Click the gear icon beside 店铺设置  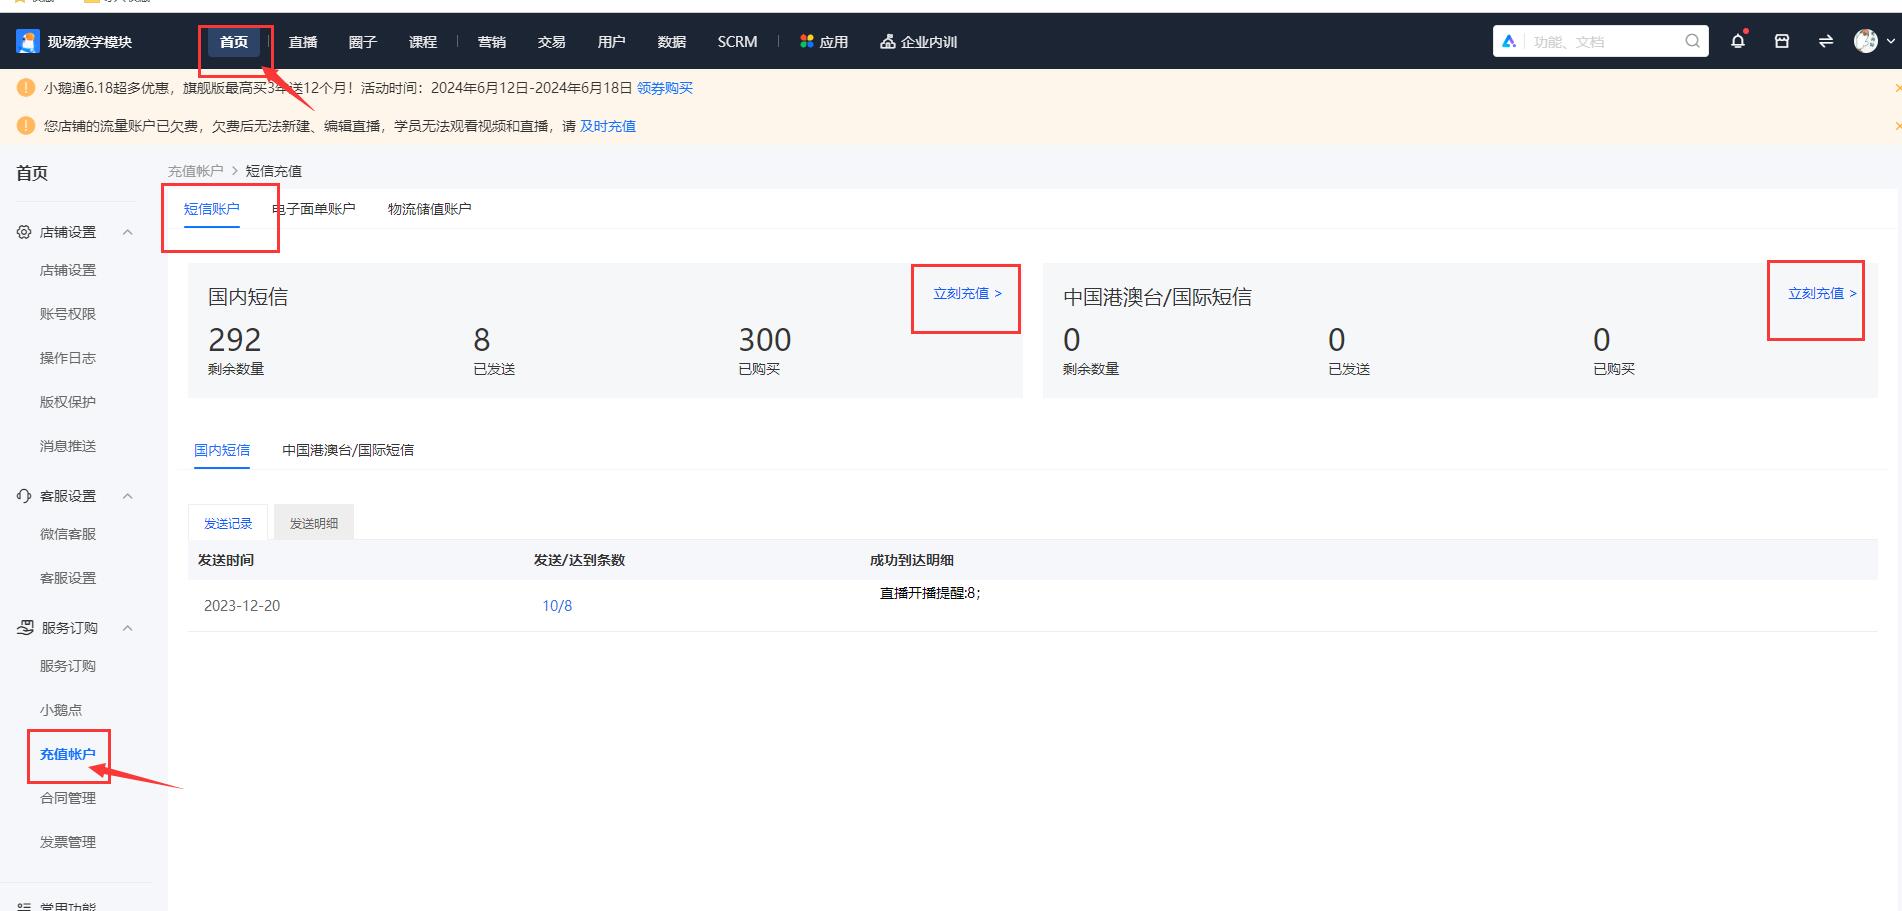point(24,231)
